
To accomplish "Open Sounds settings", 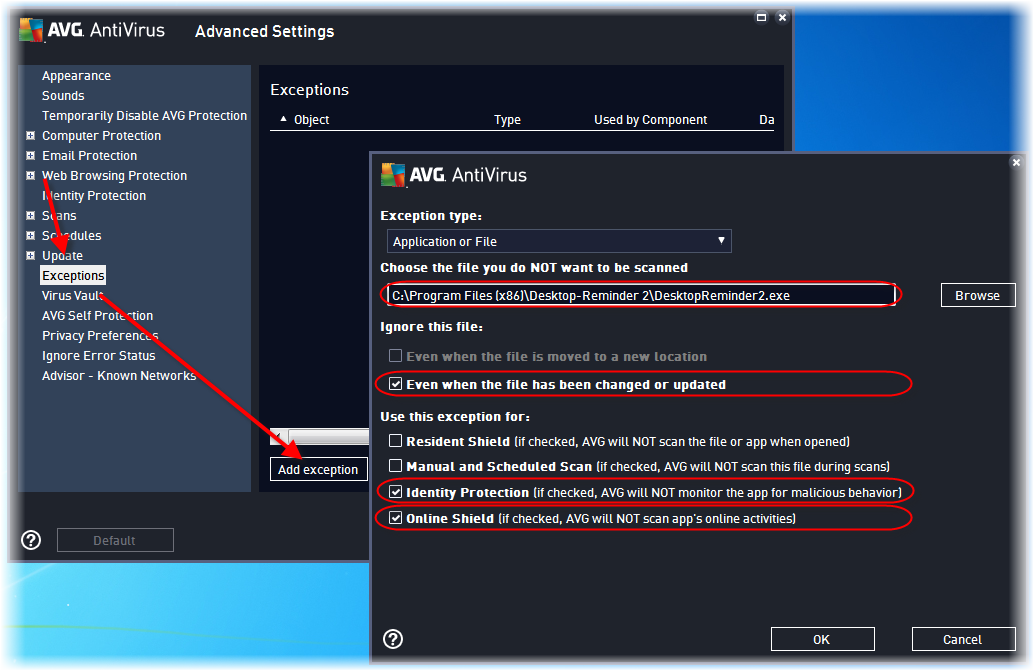I will (63, 96).
